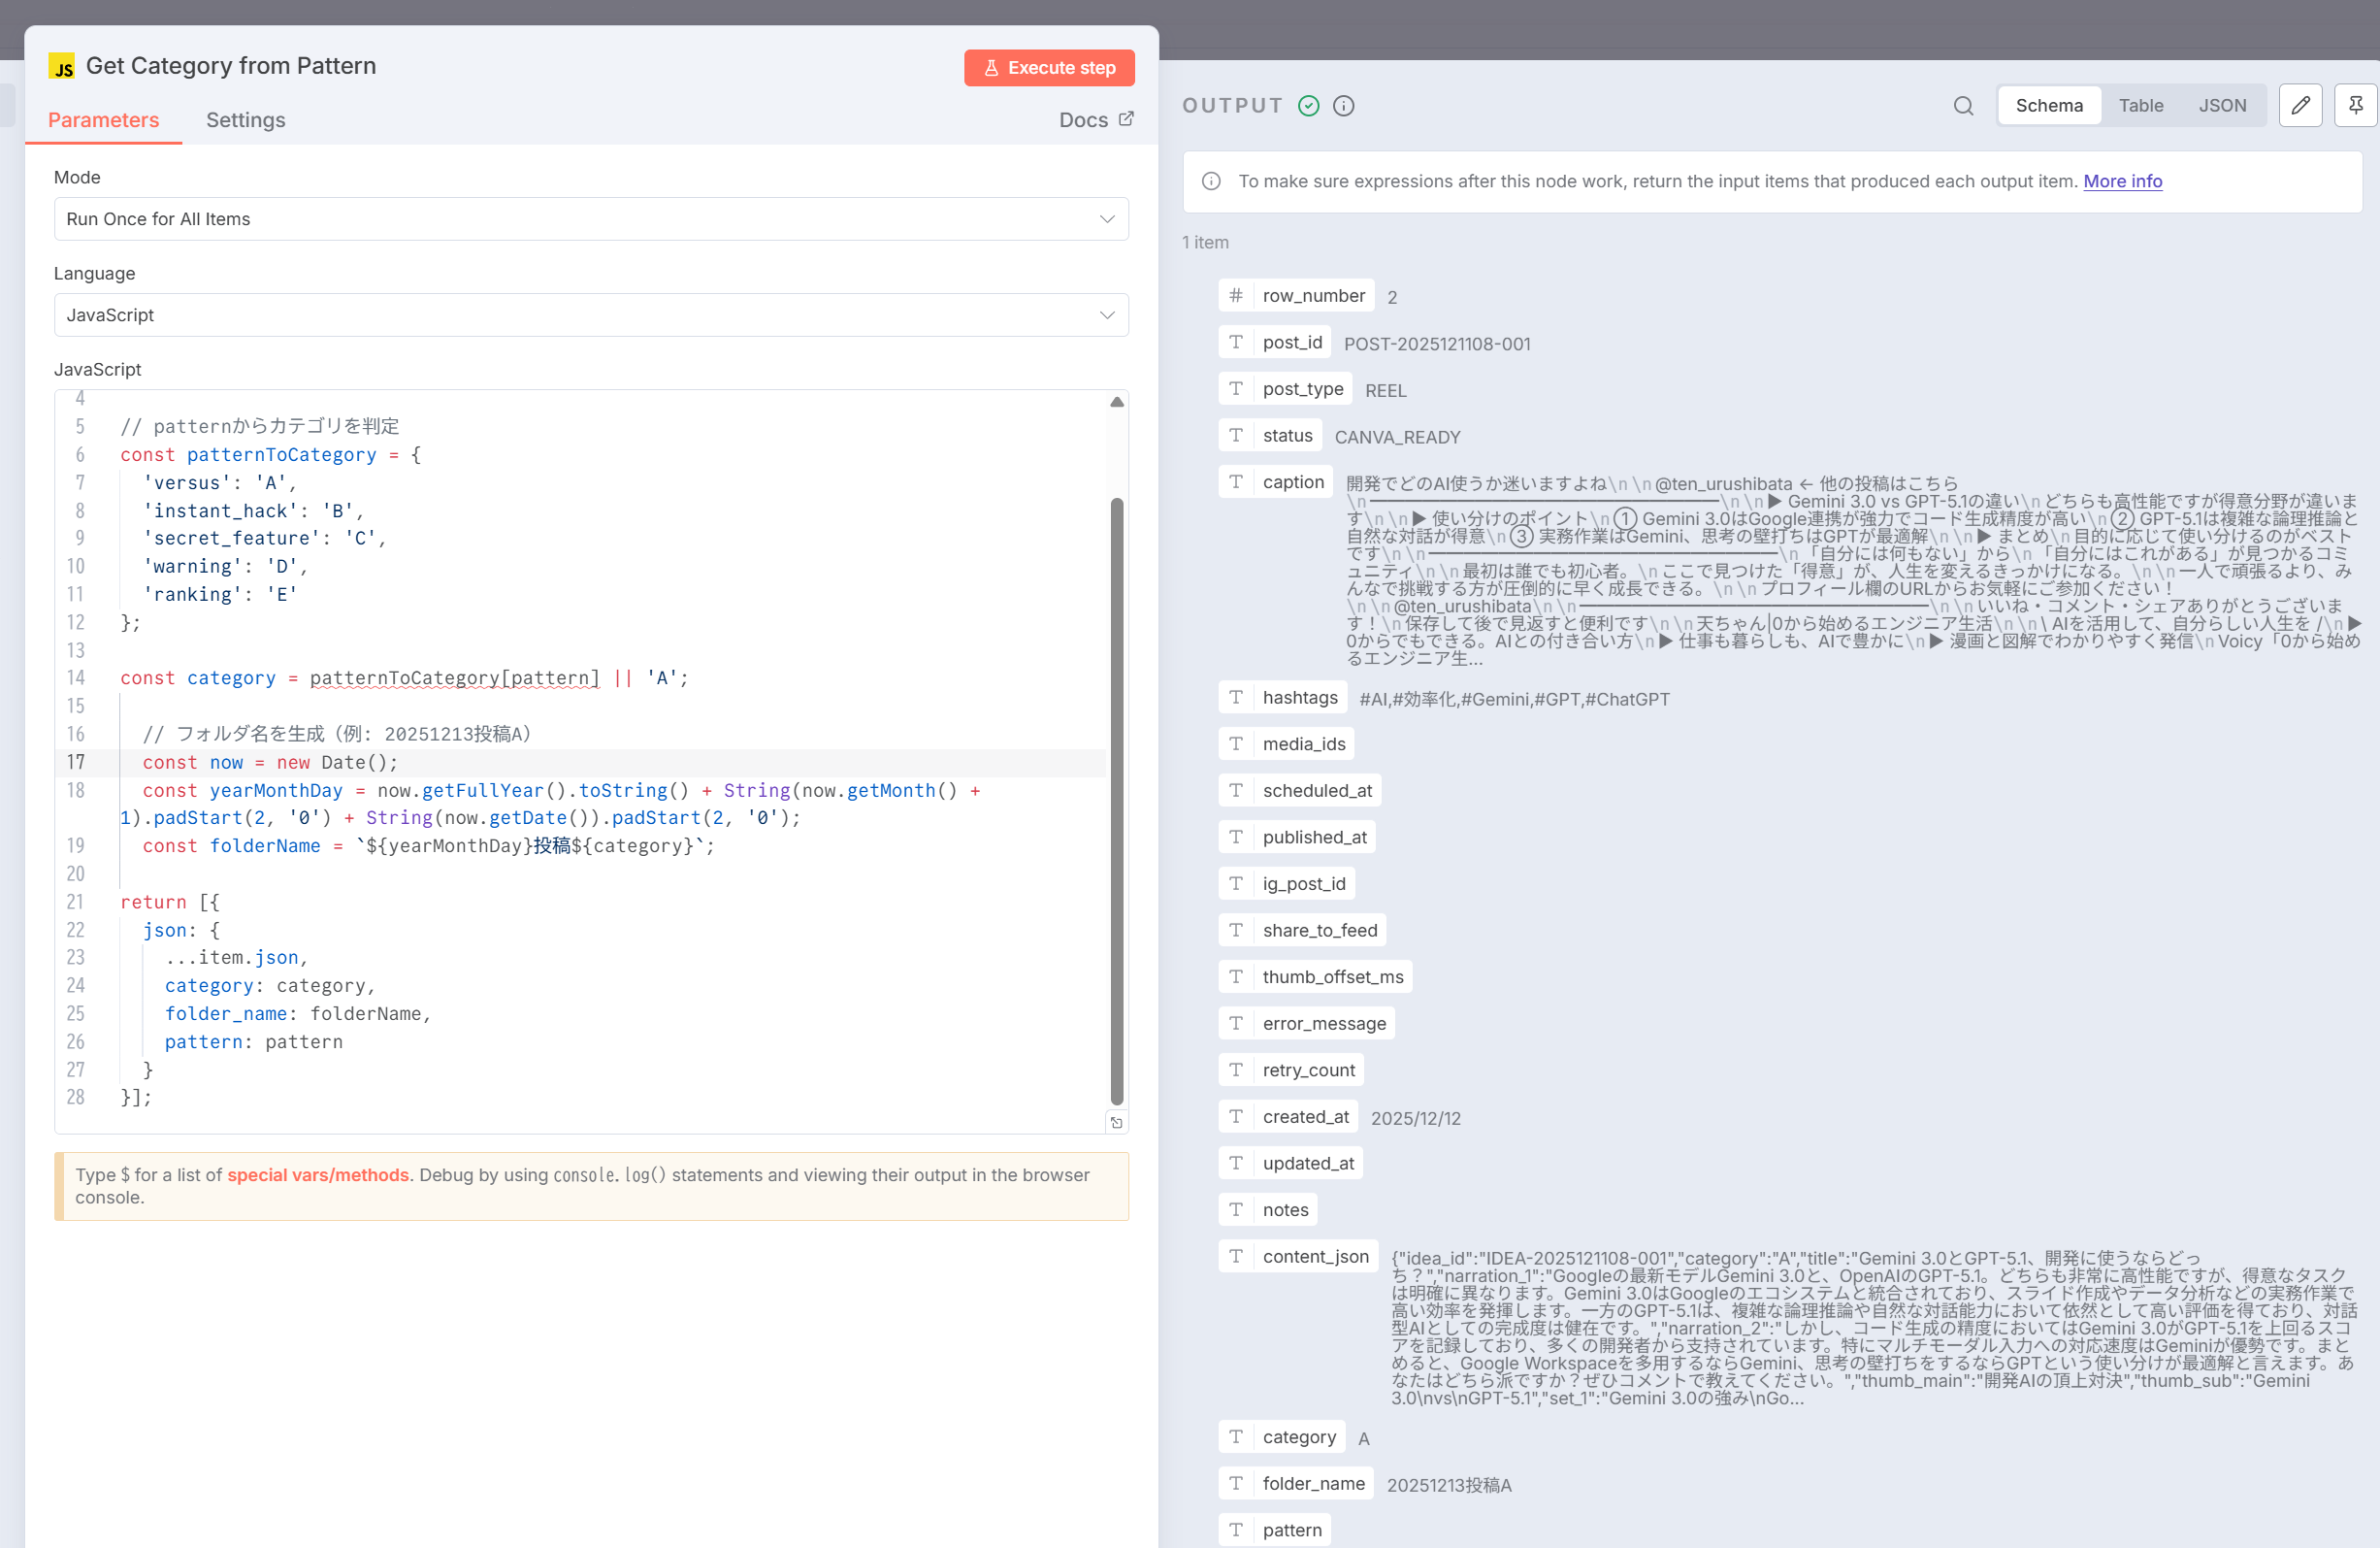Click the green success checkmark icon
This screenshot has width=2380, height=1548.
tap(1308, 106)
